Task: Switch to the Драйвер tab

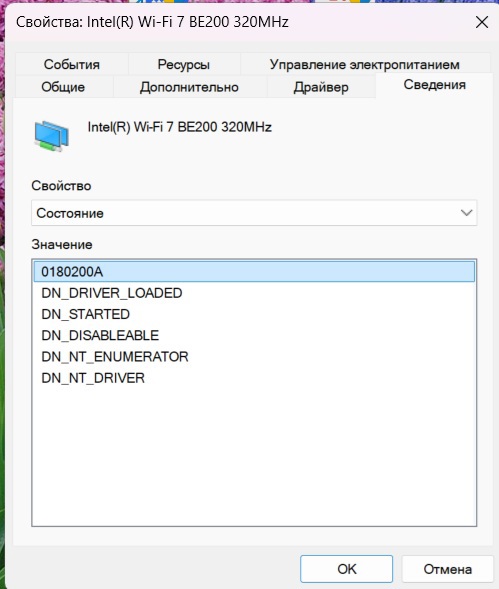Action: pyautogui.click(x=321, y=87)
